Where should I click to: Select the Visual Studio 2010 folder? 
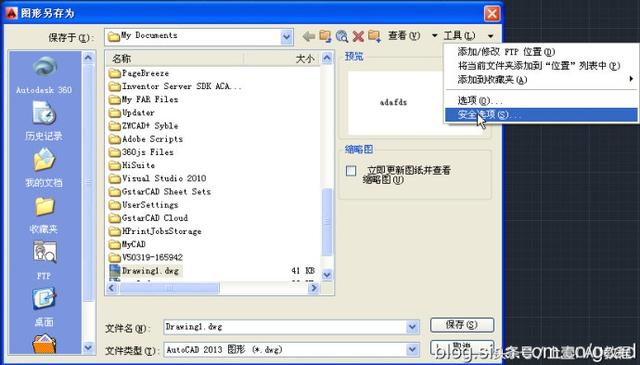click(x=158, y=178)
